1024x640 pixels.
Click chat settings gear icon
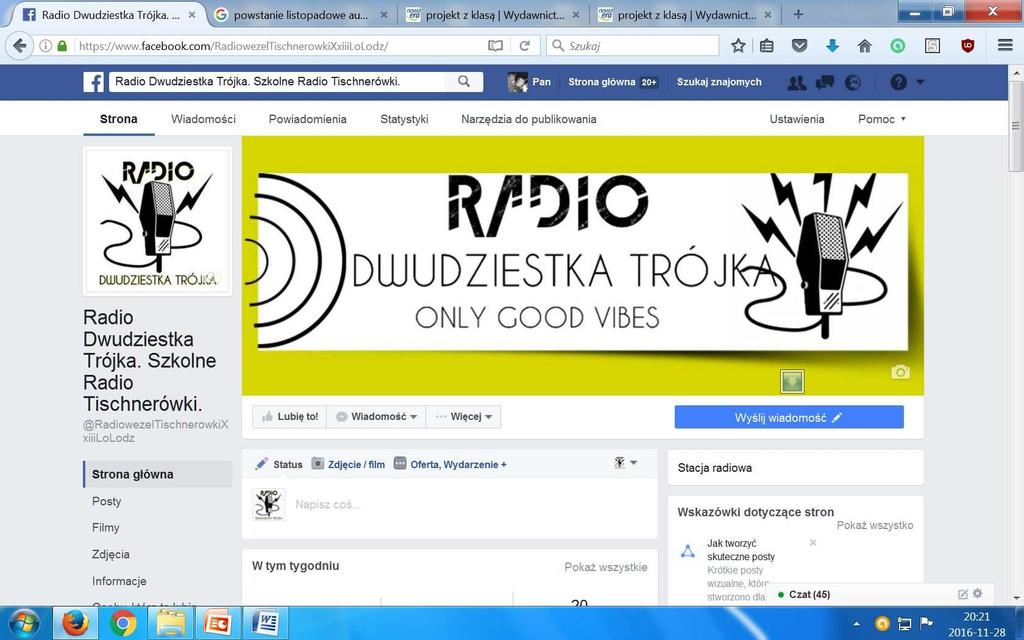(978, 594)
